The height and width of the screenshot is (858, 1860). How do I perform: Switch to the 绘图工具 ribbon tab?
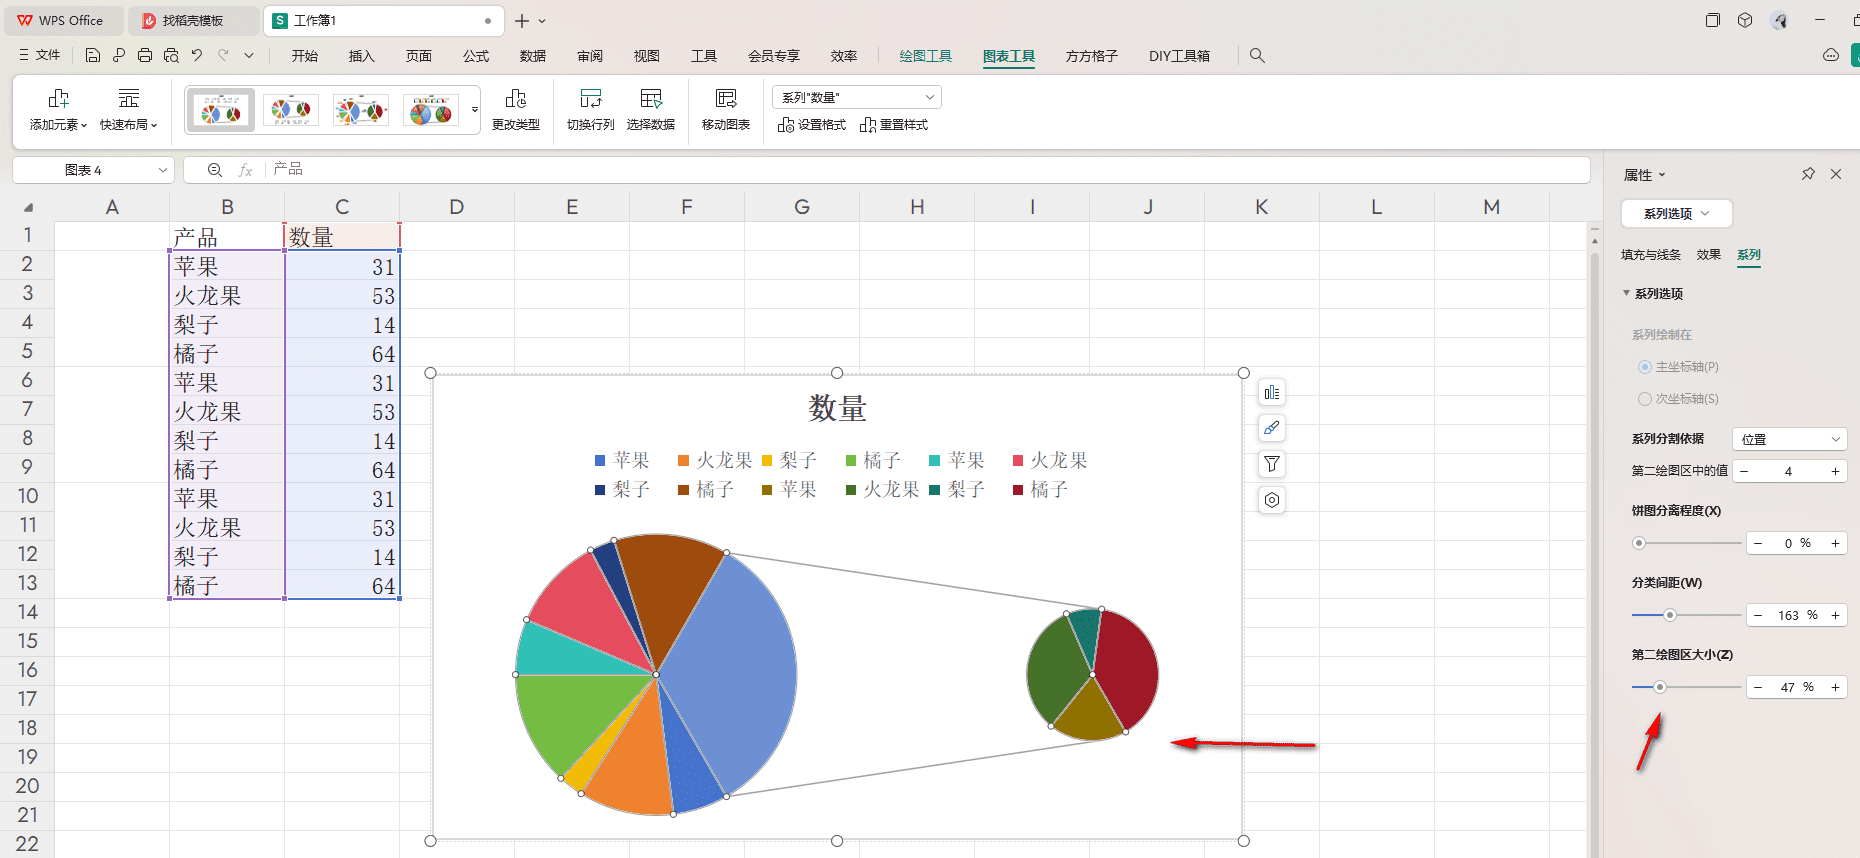[925, 56]
